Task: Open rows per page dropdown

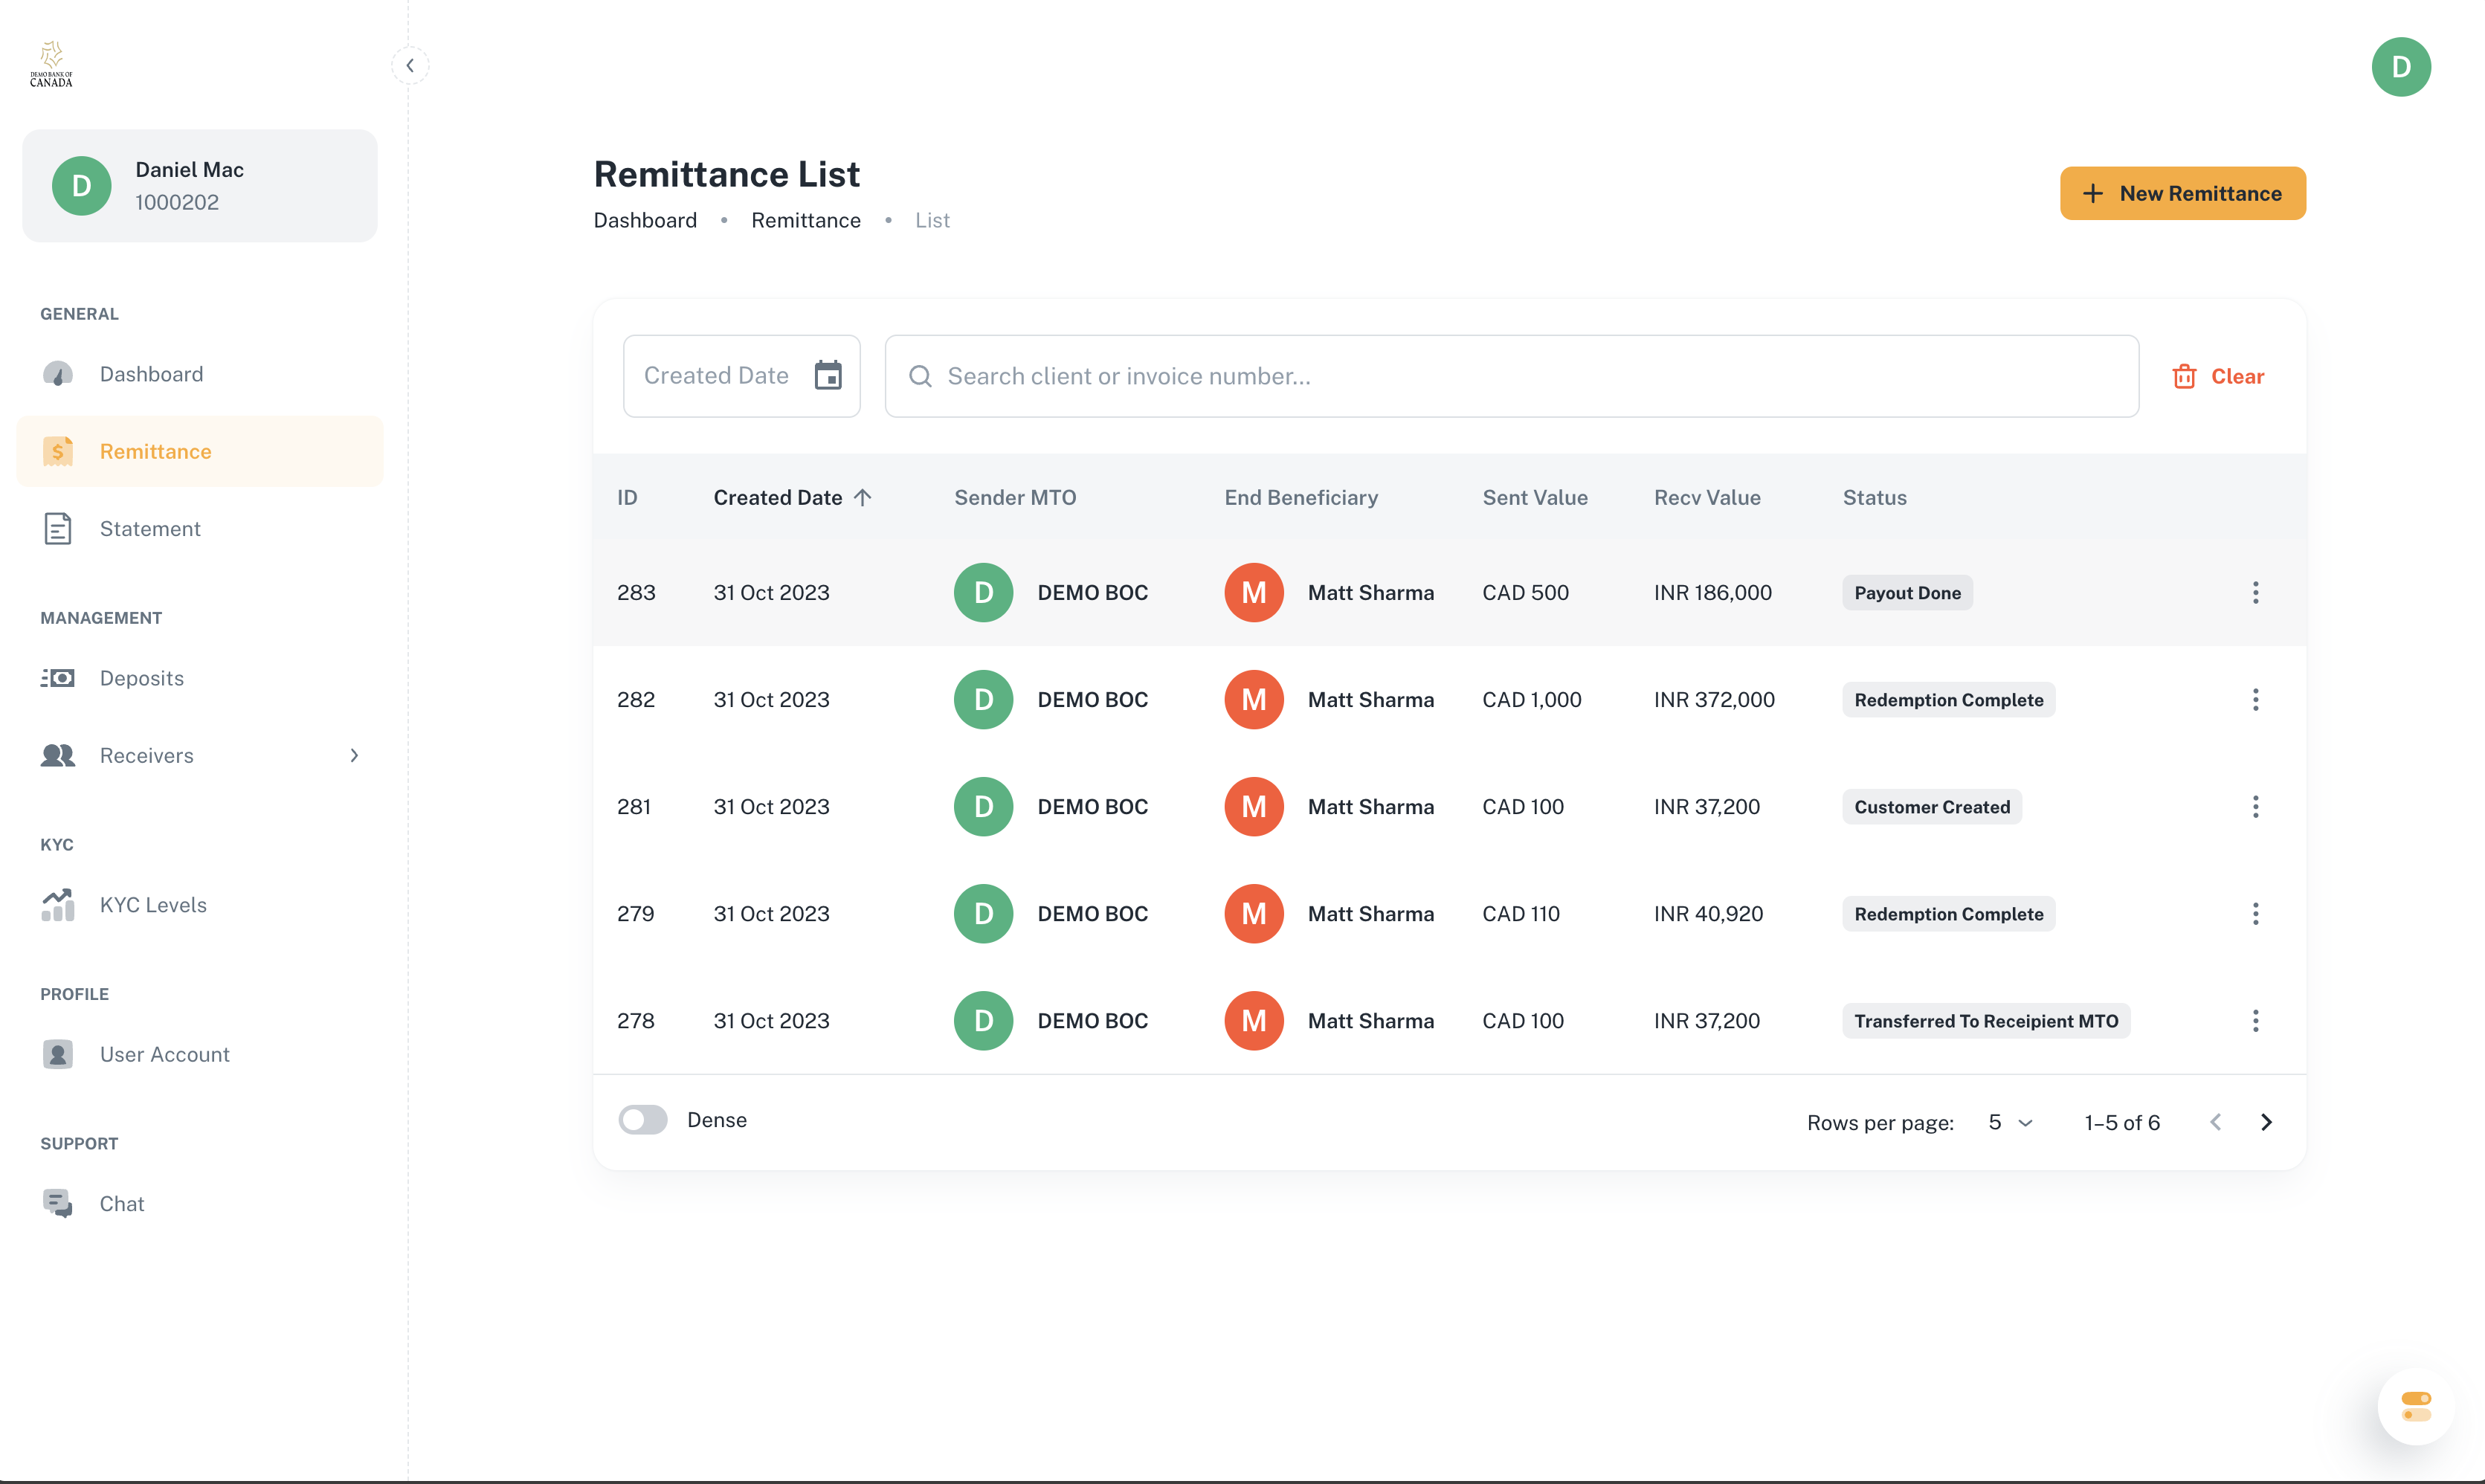Action: pos(2010,1122)
